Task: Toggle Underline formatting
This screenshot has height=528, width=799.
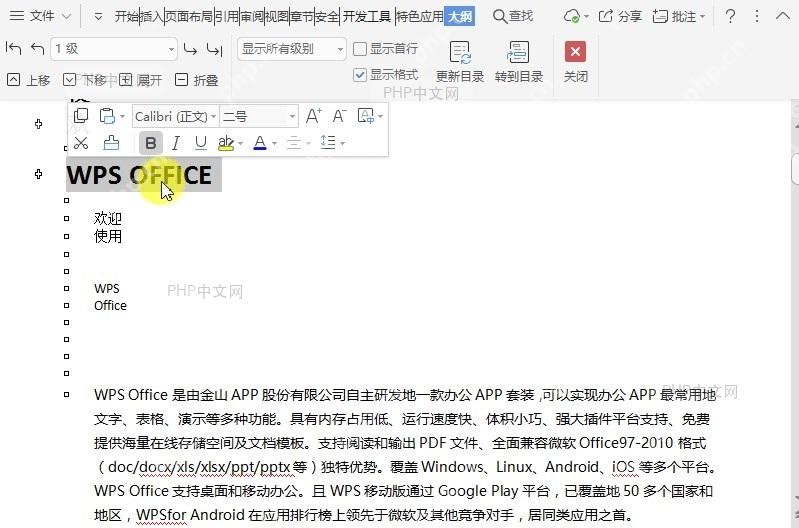Action: pos(201,143)
